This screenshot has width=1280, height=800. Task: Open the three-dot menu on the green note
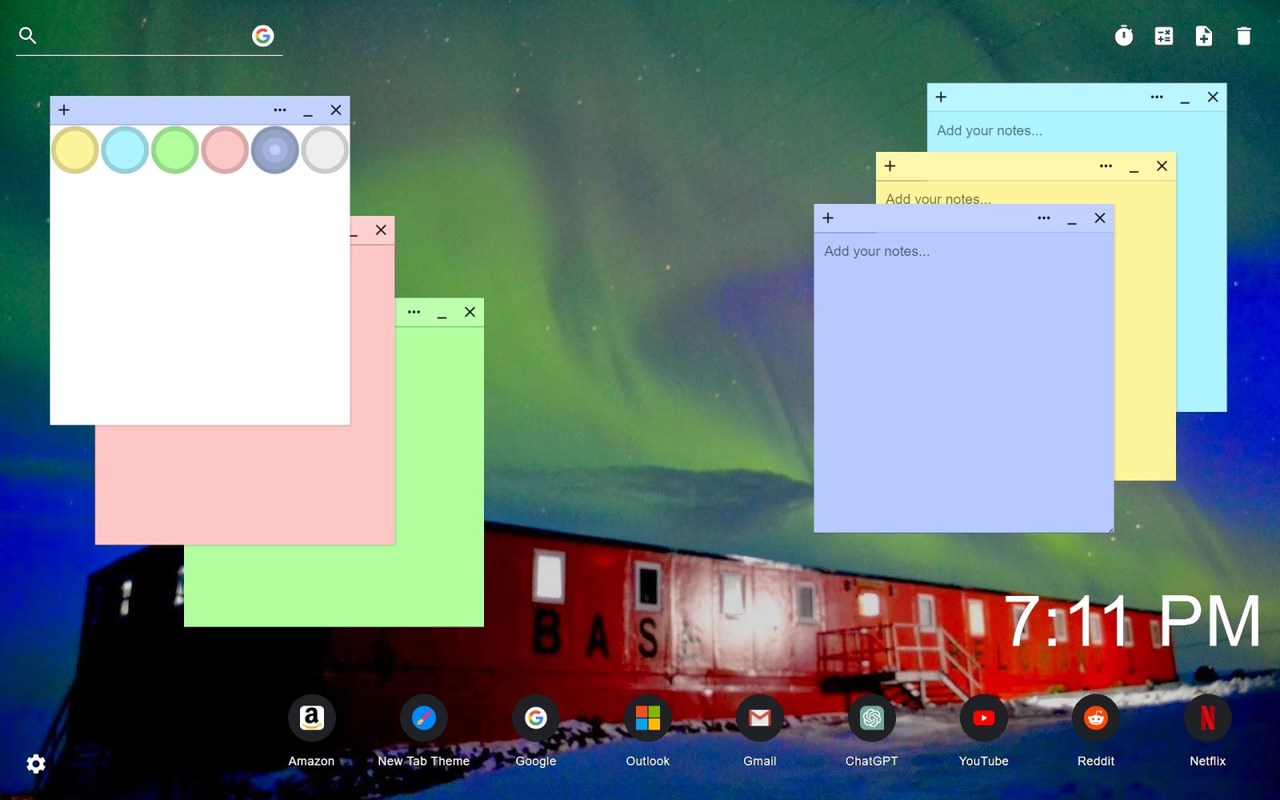tap(414, 312)
